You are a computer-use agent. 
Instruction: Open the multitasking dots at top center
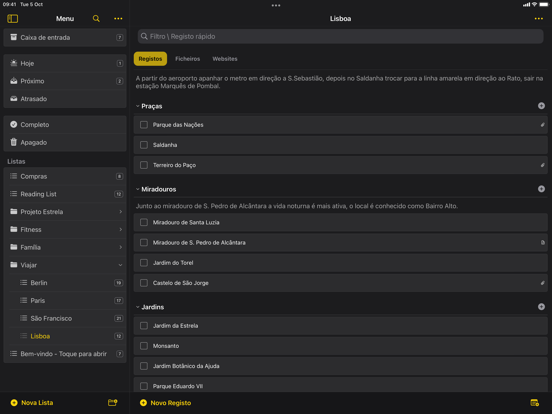pos(276,5)
